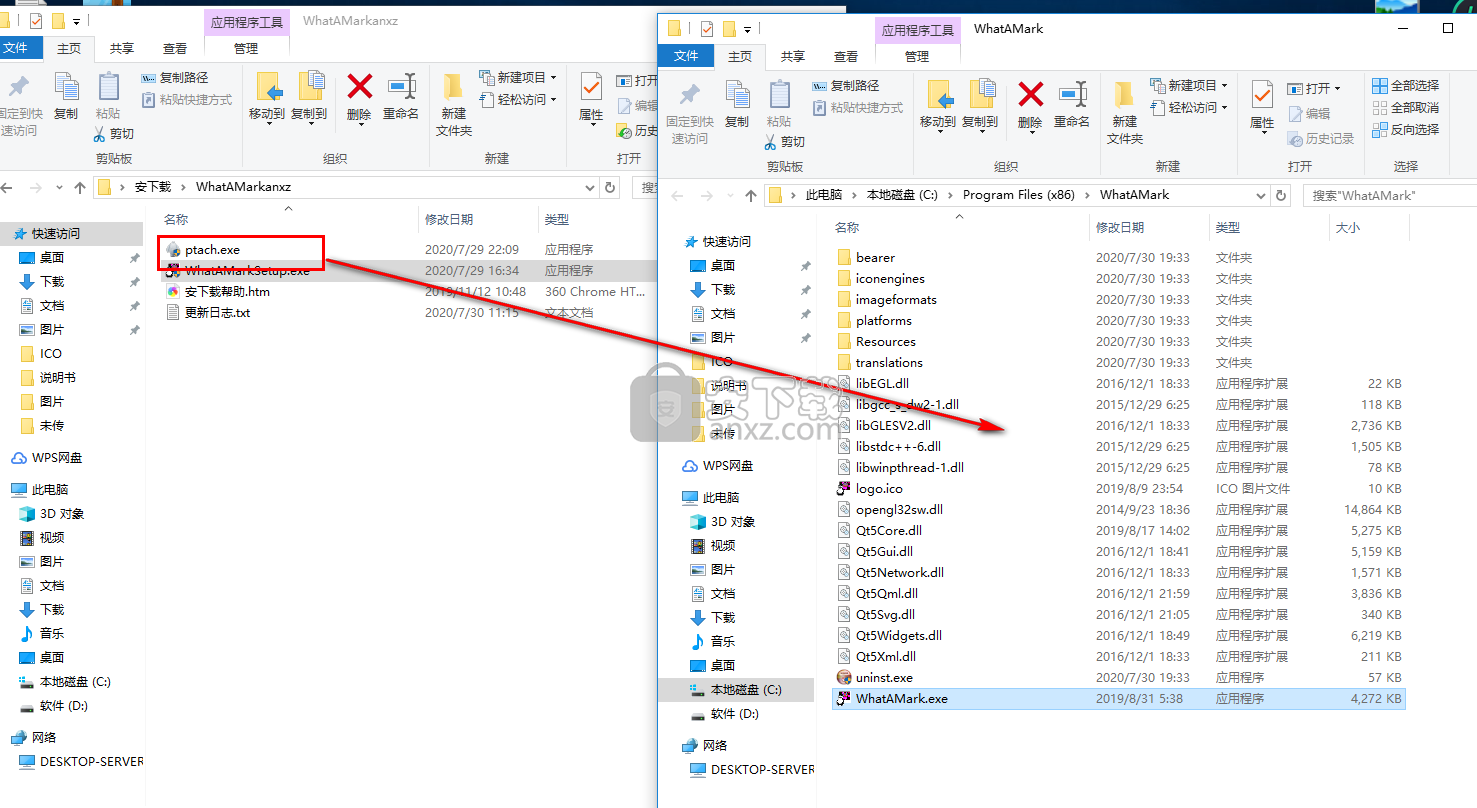
Task: Select ptach.exe in WhatAMarkanxz window
Action: pyautogui.click(x=212, y=249)
